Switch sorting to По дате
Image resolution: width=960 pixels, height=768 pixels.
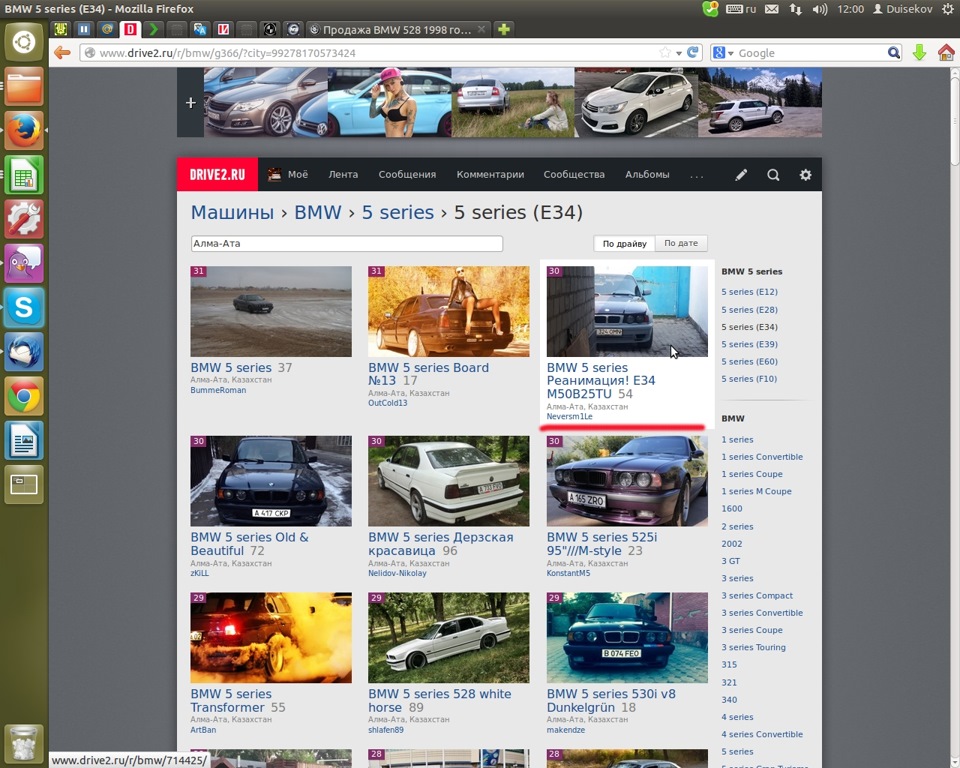click(681, 243)
